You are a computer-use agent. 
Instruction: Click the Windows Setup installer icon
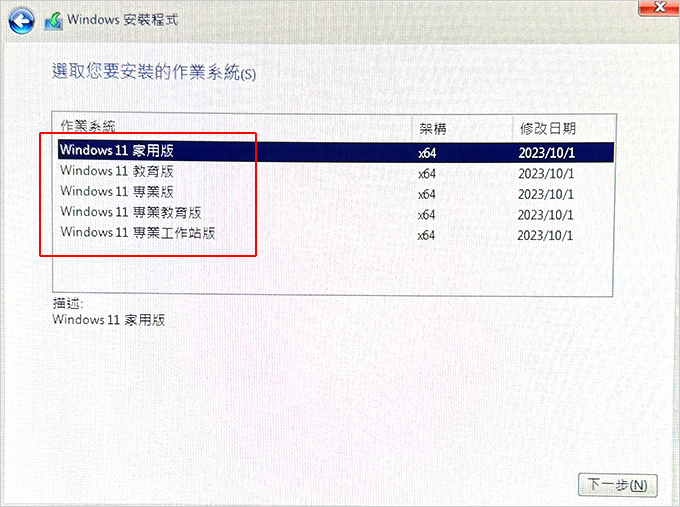click(x=53, y=21)
